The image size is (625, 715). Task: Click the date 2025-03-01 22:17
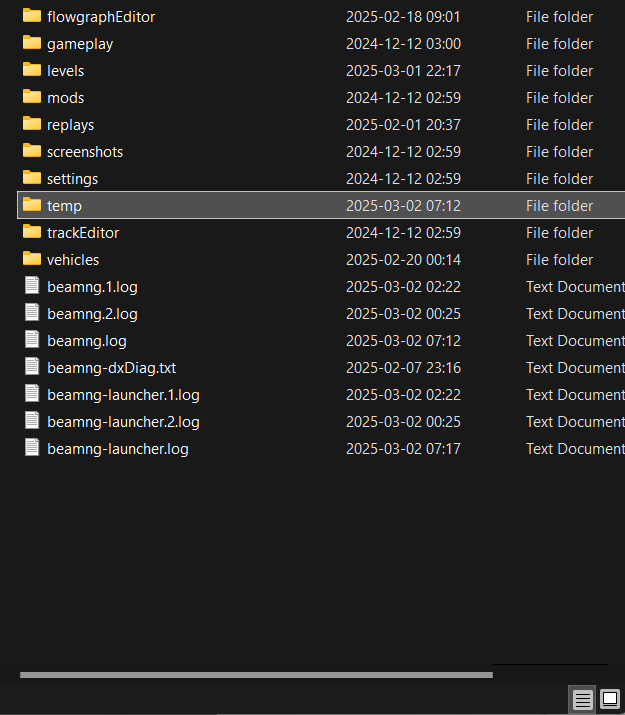pos(403,71)
